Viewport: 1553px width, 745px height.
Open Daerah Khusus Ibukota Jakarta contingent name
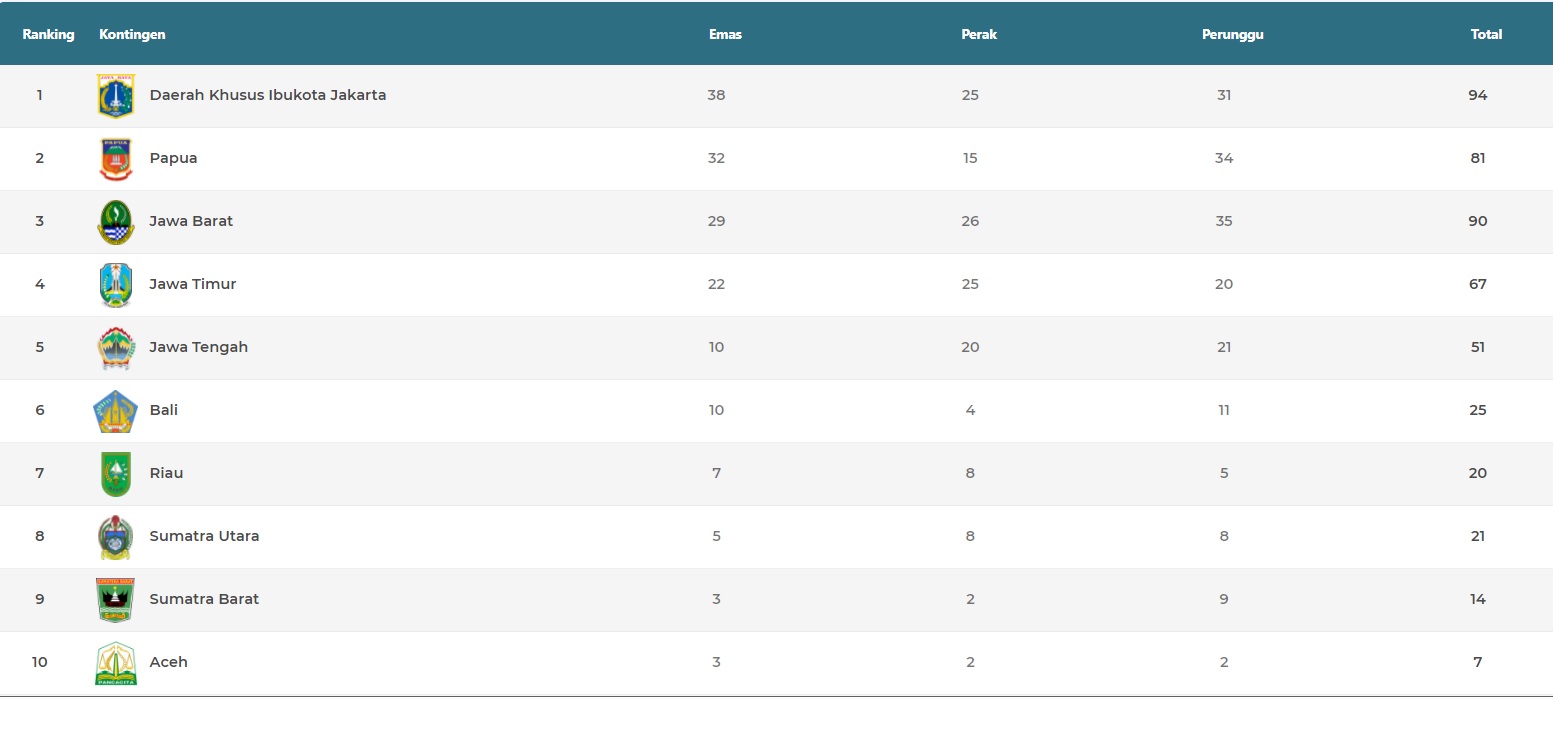[267, 95]
